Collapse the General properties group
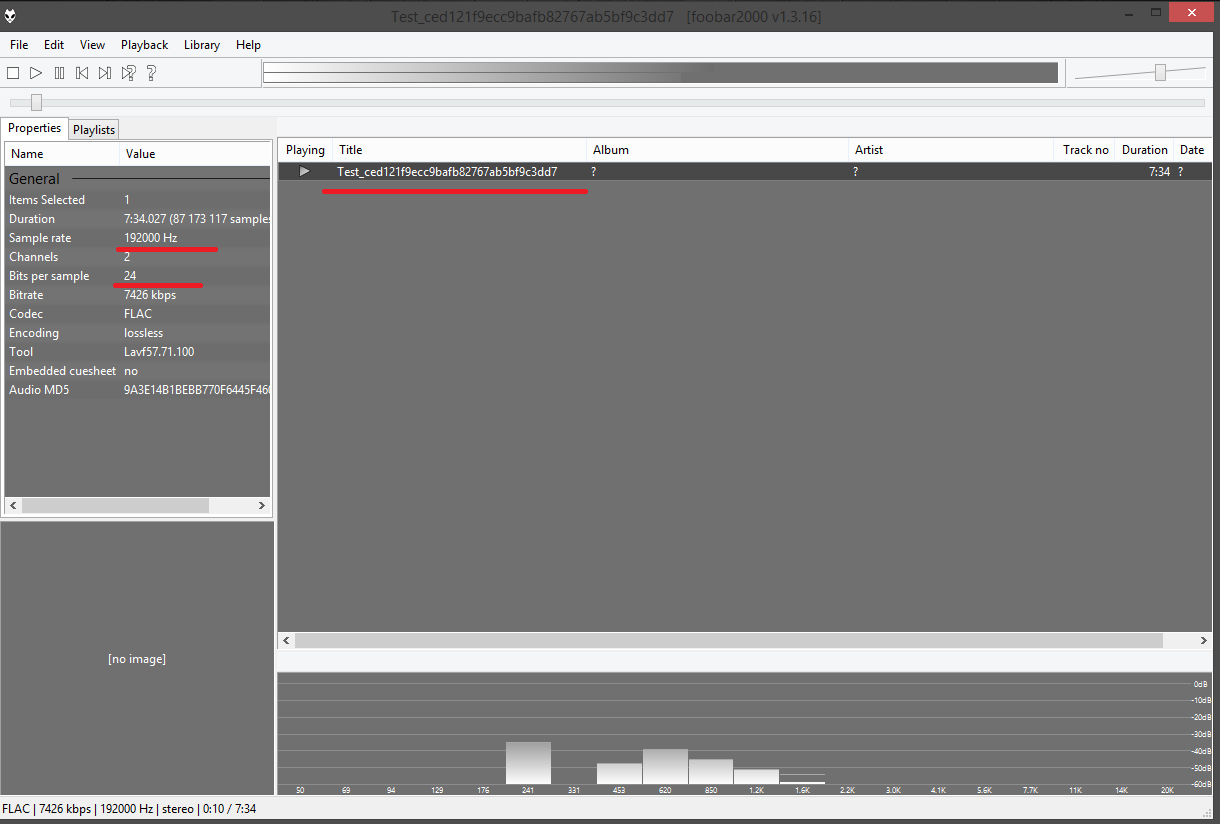Image resolution: width=1220 pixels, height=824 pixels. (35, 179)
